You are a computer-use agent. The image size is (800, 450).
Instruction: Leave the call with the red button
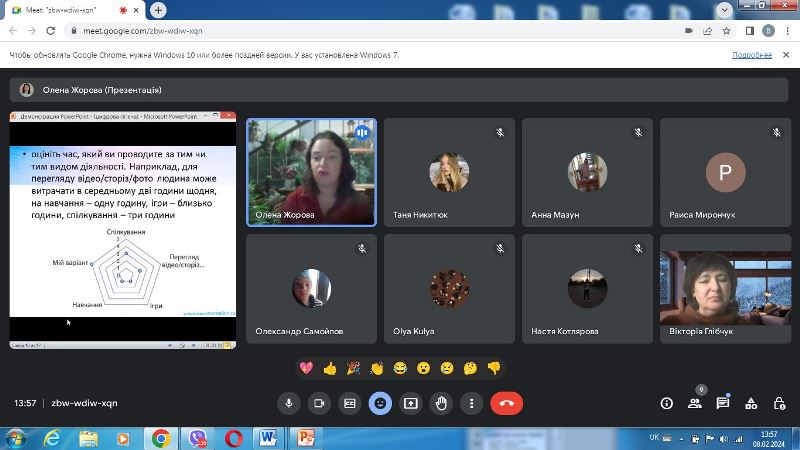click(x=507, y=403)
